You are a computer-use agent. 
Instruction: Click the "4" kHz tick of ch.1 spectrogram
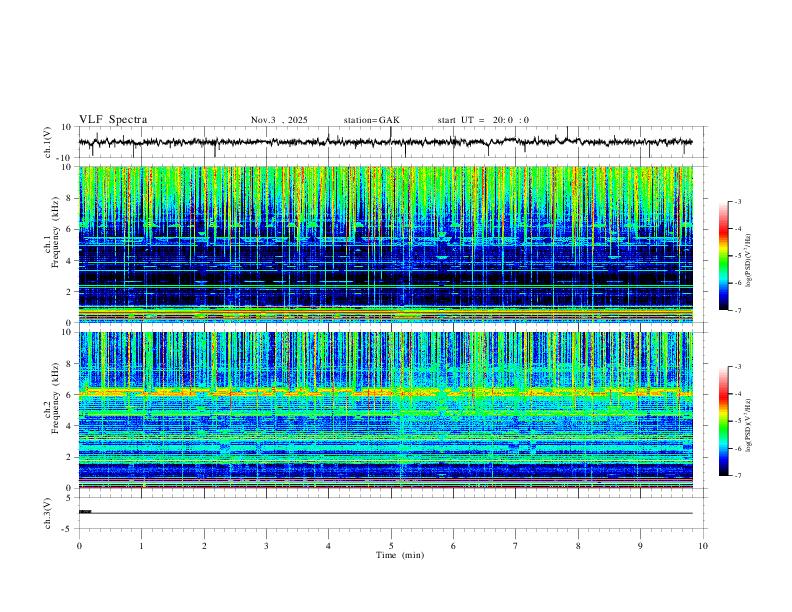(70, 261)
